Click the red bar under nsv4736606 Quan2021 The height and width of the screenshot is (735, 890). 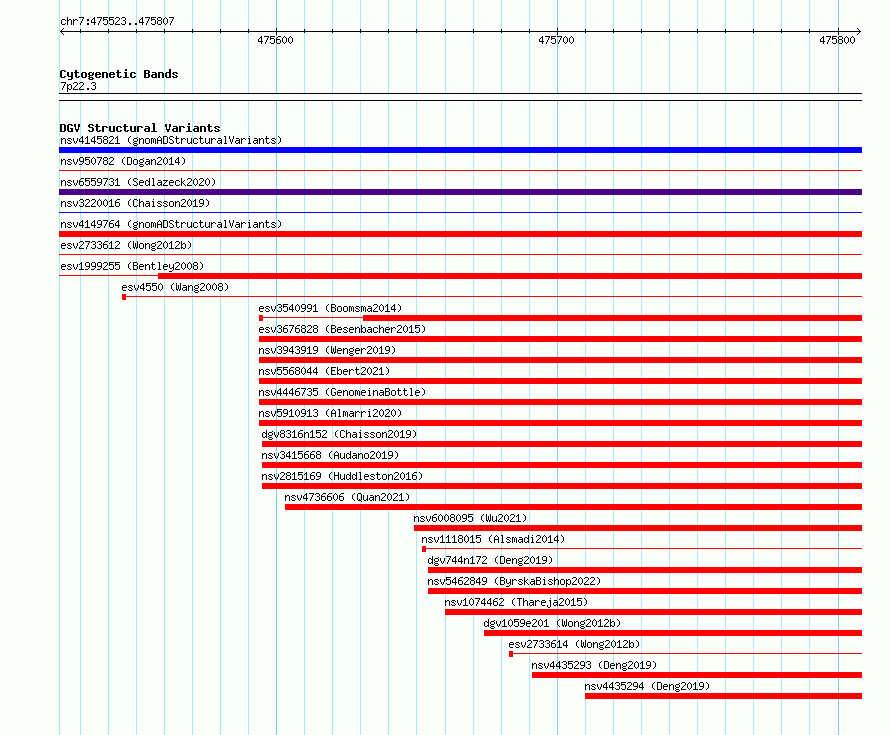click(573, 507)
